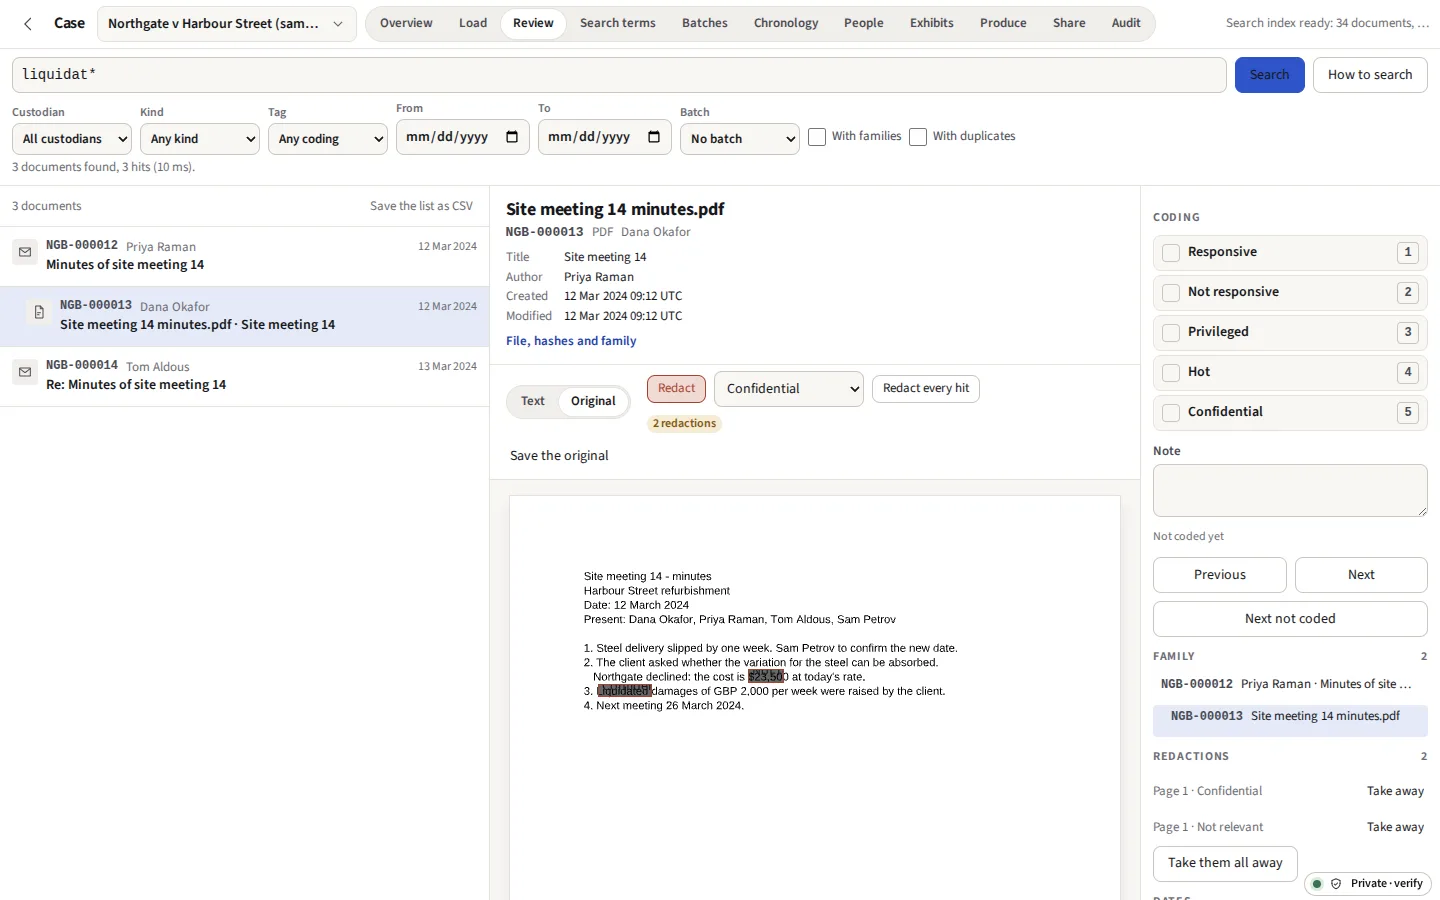Open the Chronology tab
Image resolution: width=1440 pixels, height=900 pixels.
(786, 23)
